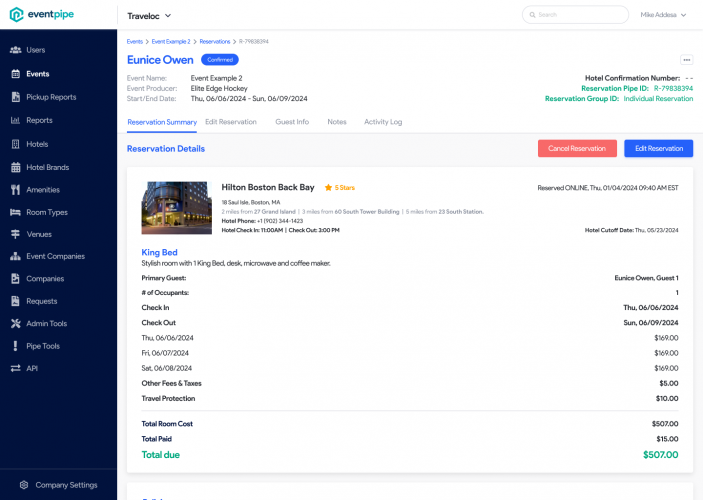Click the Room Types bed icon
The image size is (703, 500).
pyautogui.click(x=16, y=212)
